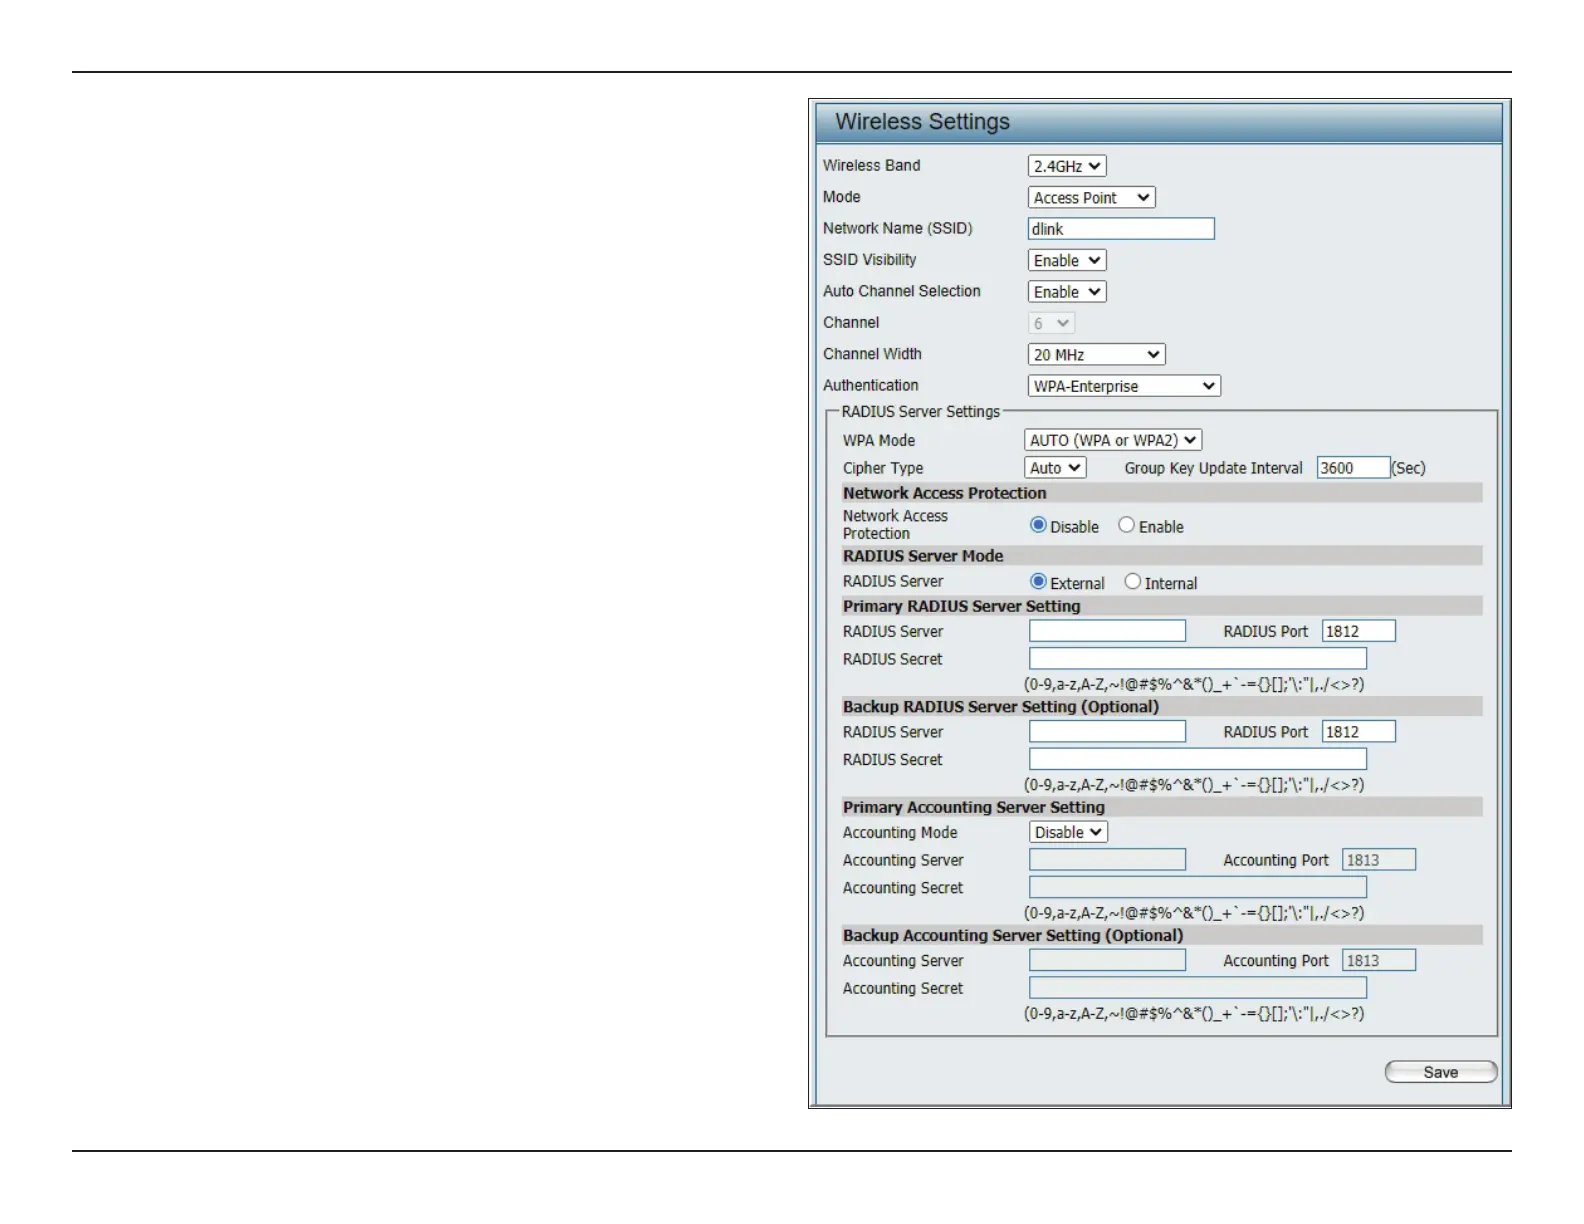1584x1224 pixels.
Task: Open the SSID Visibility dropdown
Action: click(1066, 261)
